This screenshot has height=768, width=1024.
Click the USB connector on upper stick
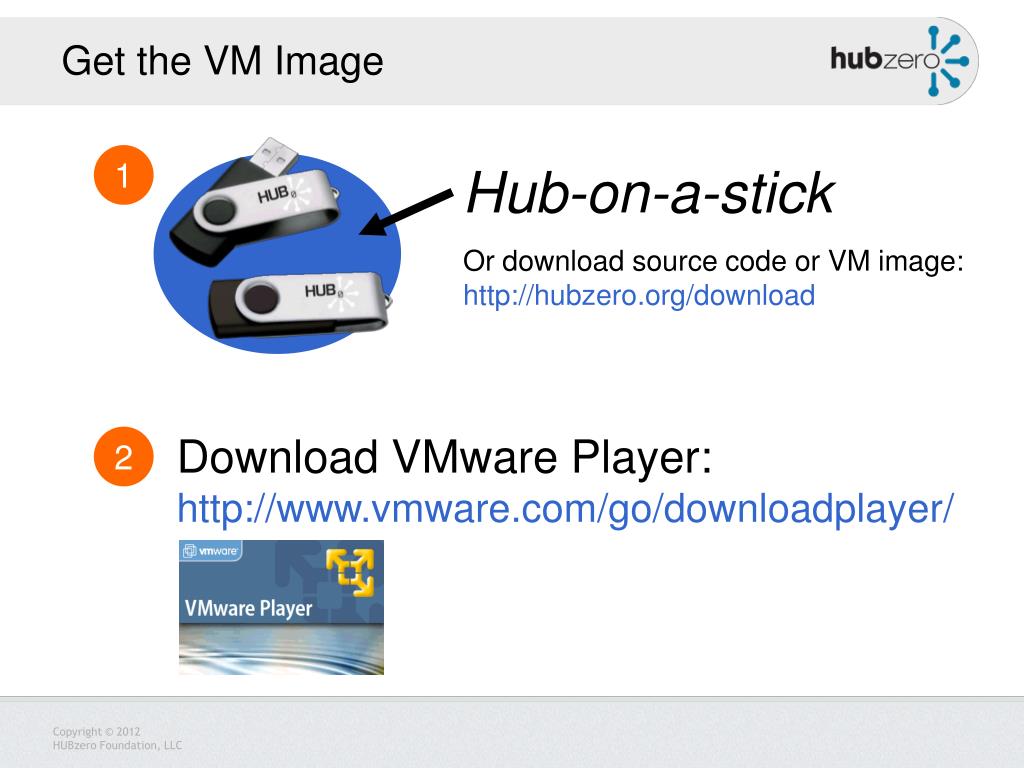tap(274, 155)
